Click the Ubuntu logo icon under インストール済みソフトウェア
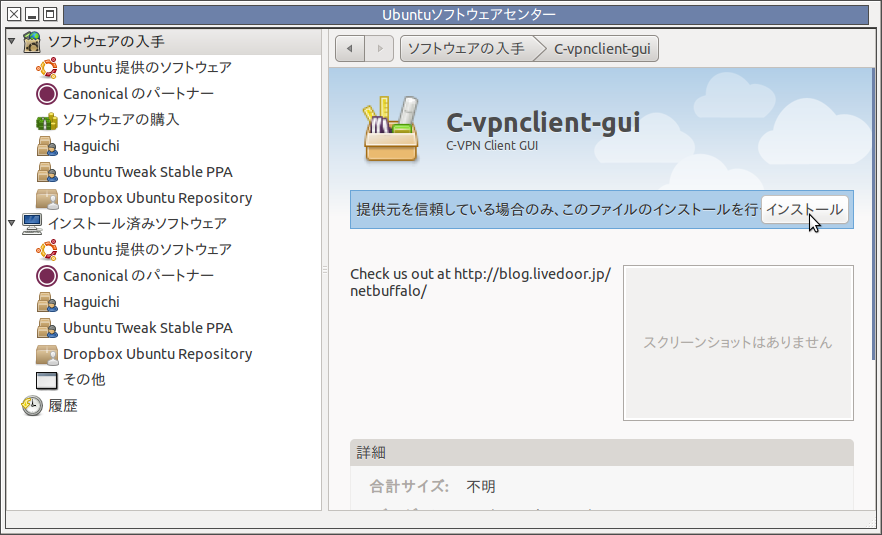The image size is (882, 535). 47,250
